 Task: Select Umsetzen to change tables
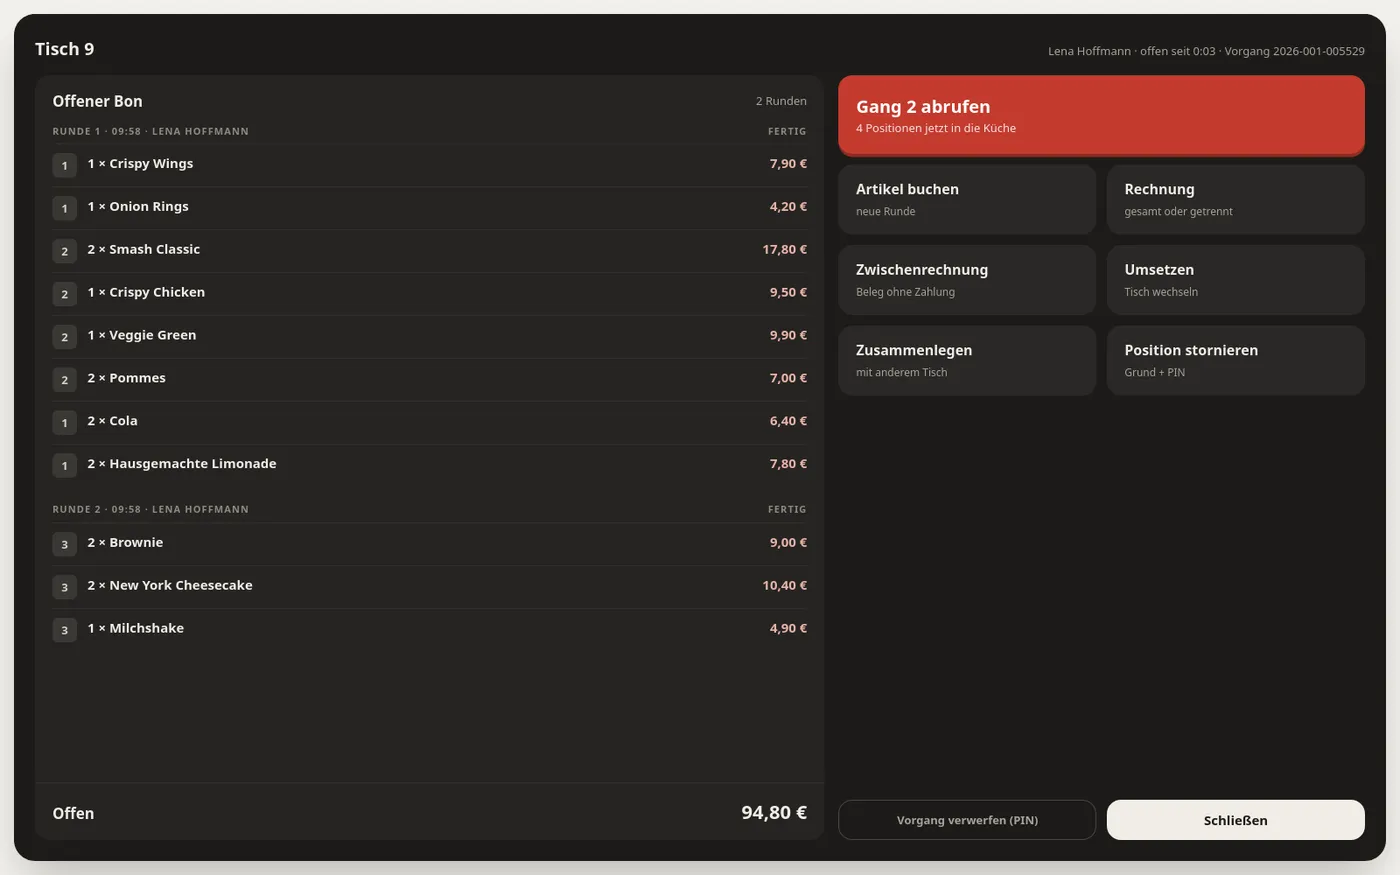[1235, 280]
